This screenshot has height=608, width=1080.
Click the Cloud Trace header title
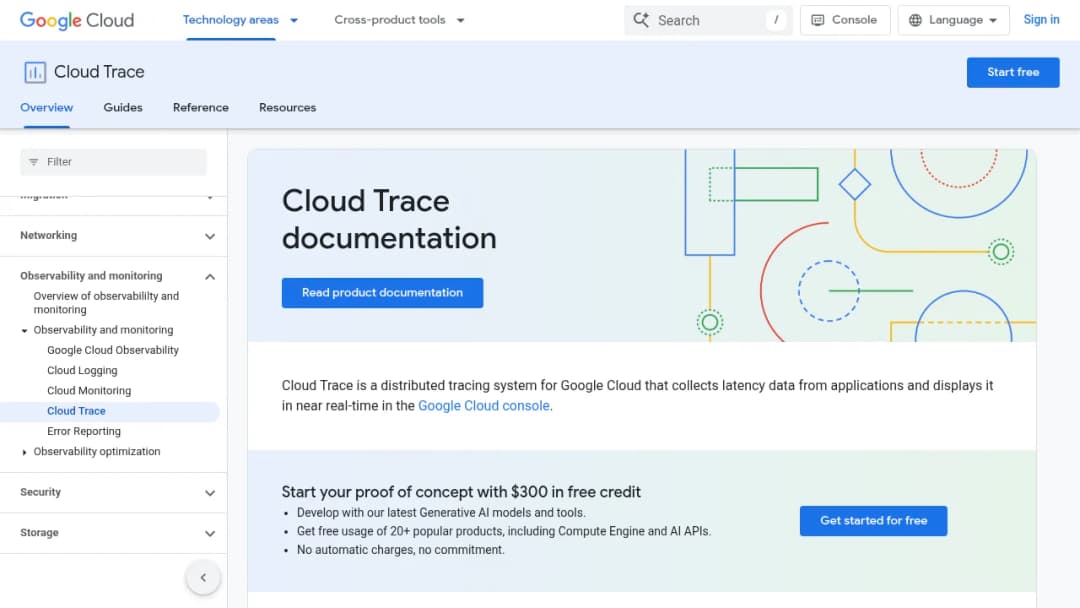pos(99,72)
